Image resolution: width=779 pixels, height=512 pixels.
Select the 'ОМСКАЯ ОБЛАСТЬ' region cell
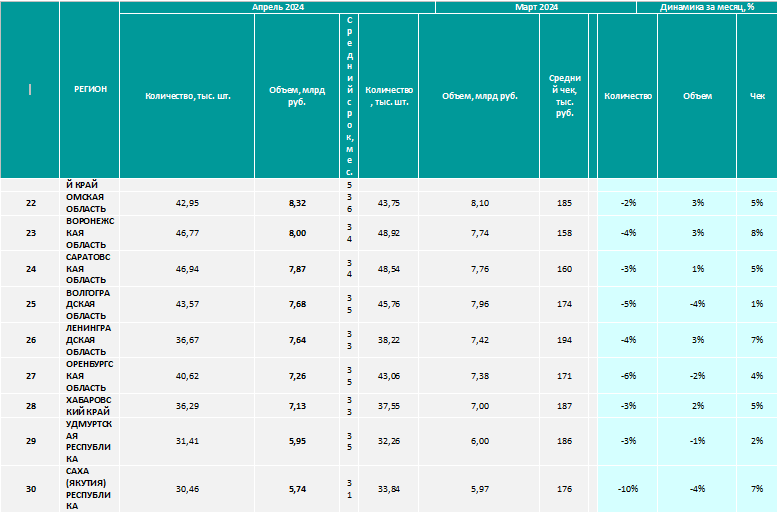(x=89, y=203)
